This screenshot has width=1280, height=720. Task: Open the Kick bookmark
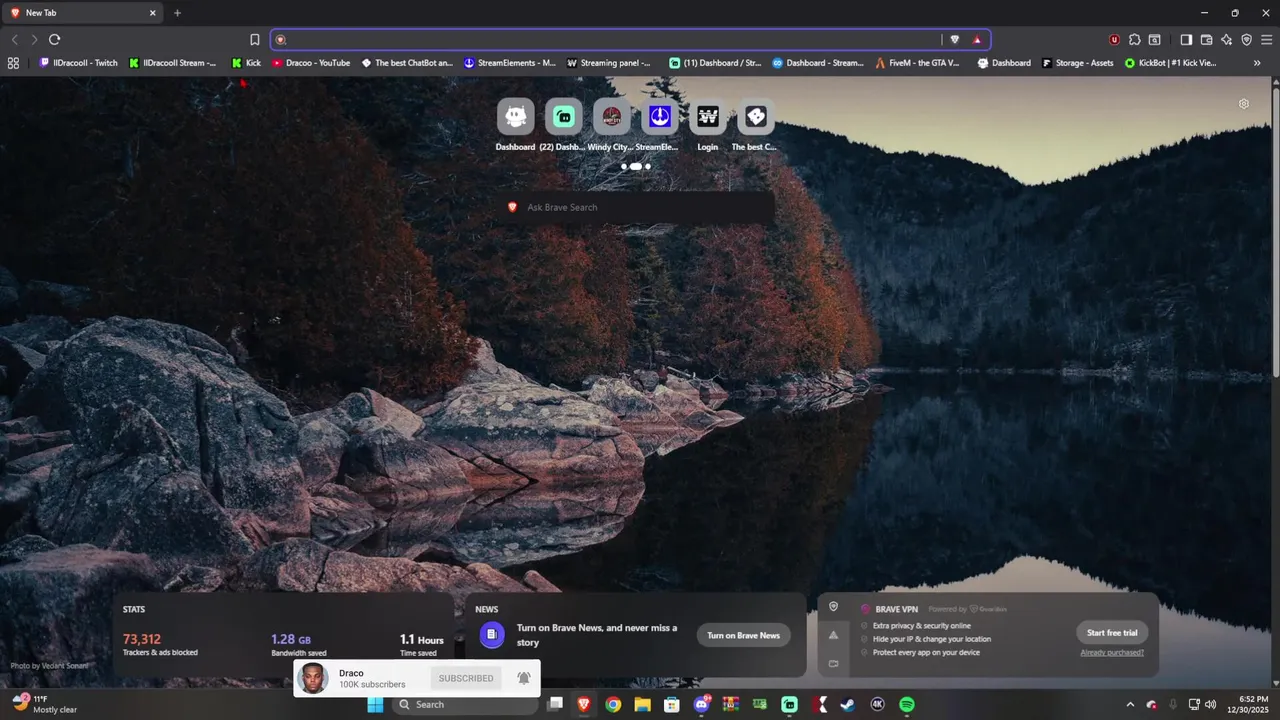click(x=246, y=62)
